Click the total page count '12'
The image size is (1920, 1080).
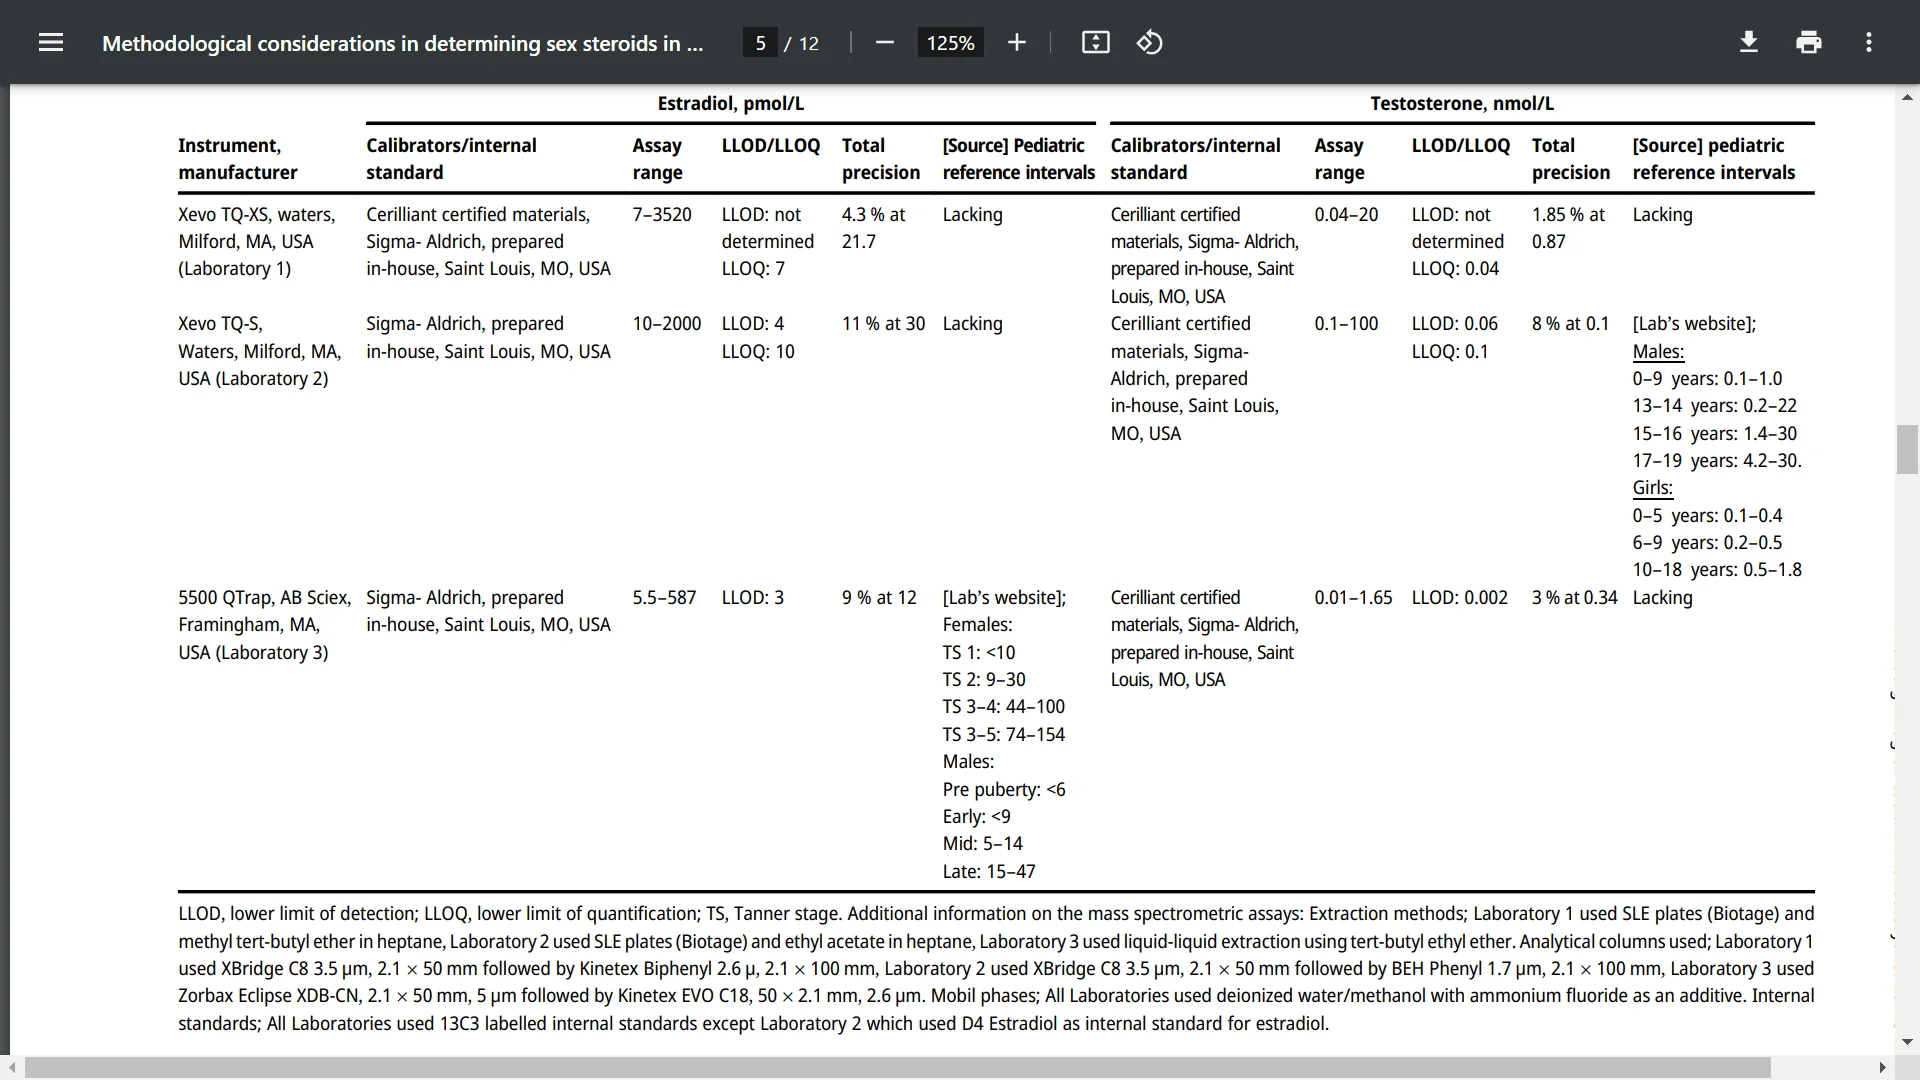click(808, 43)
